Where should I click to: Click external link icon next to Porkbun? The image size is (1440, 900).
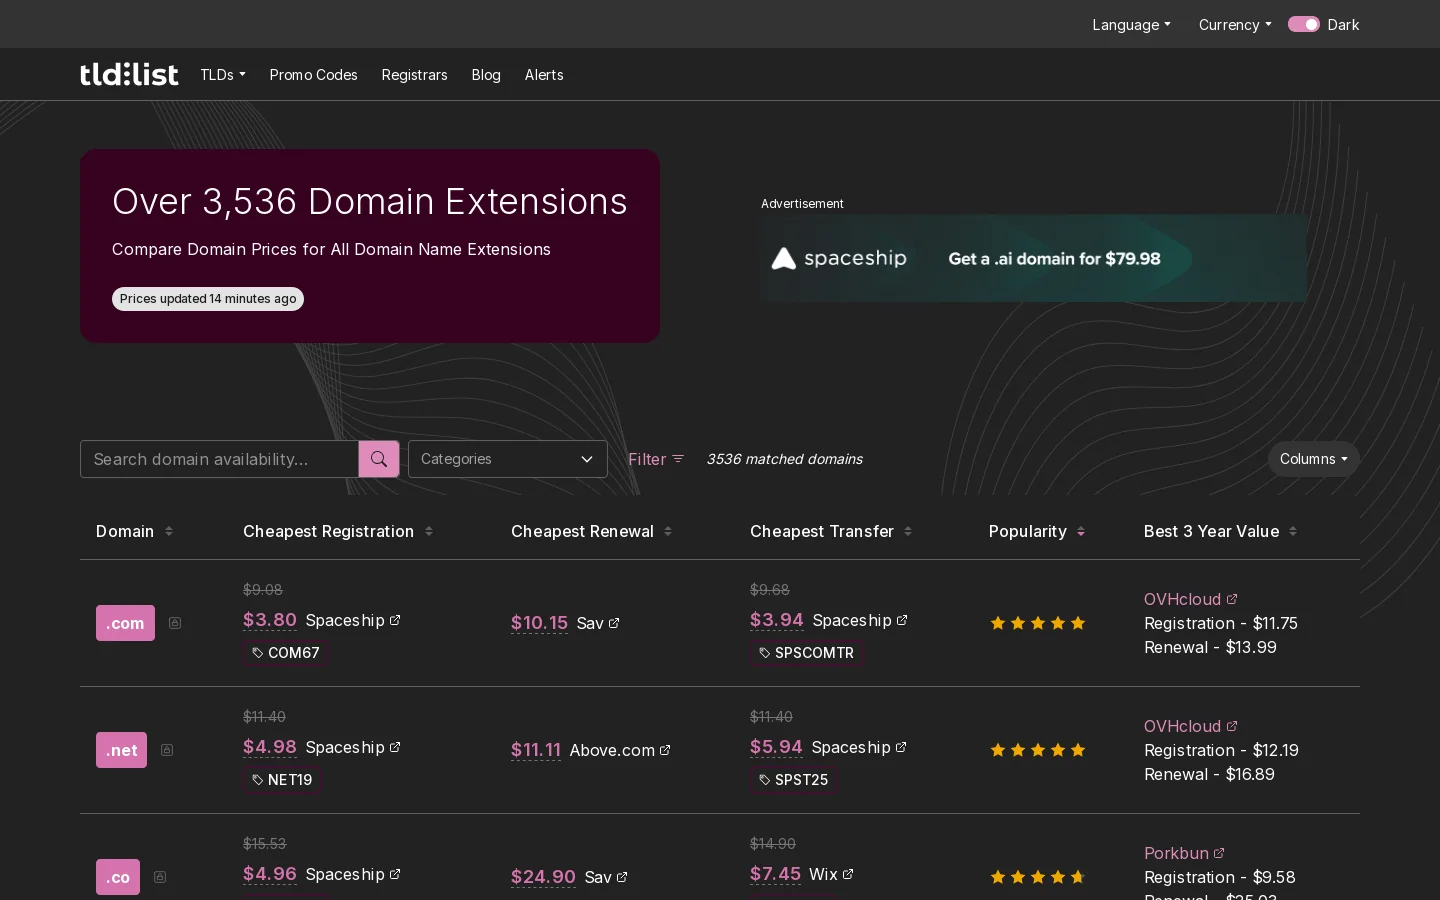tap(1219, 853)
